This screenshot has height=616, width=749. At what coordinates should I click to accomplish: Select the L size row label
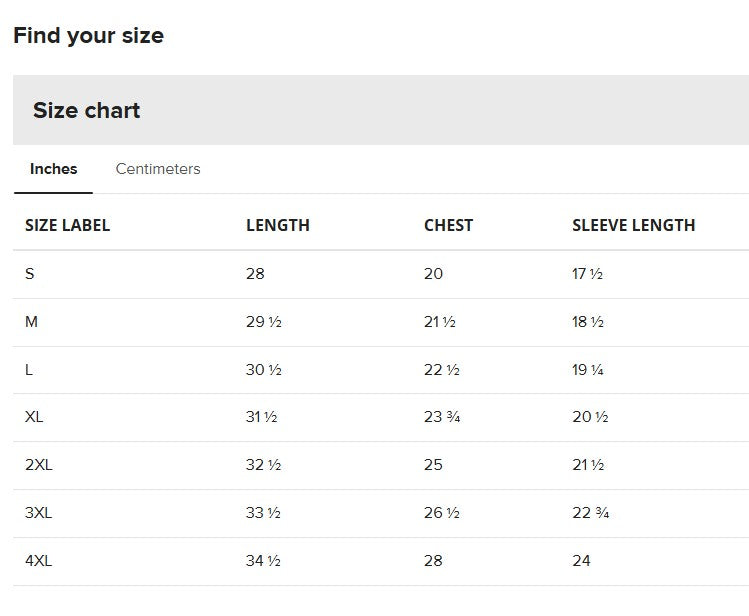pos(29,370)
